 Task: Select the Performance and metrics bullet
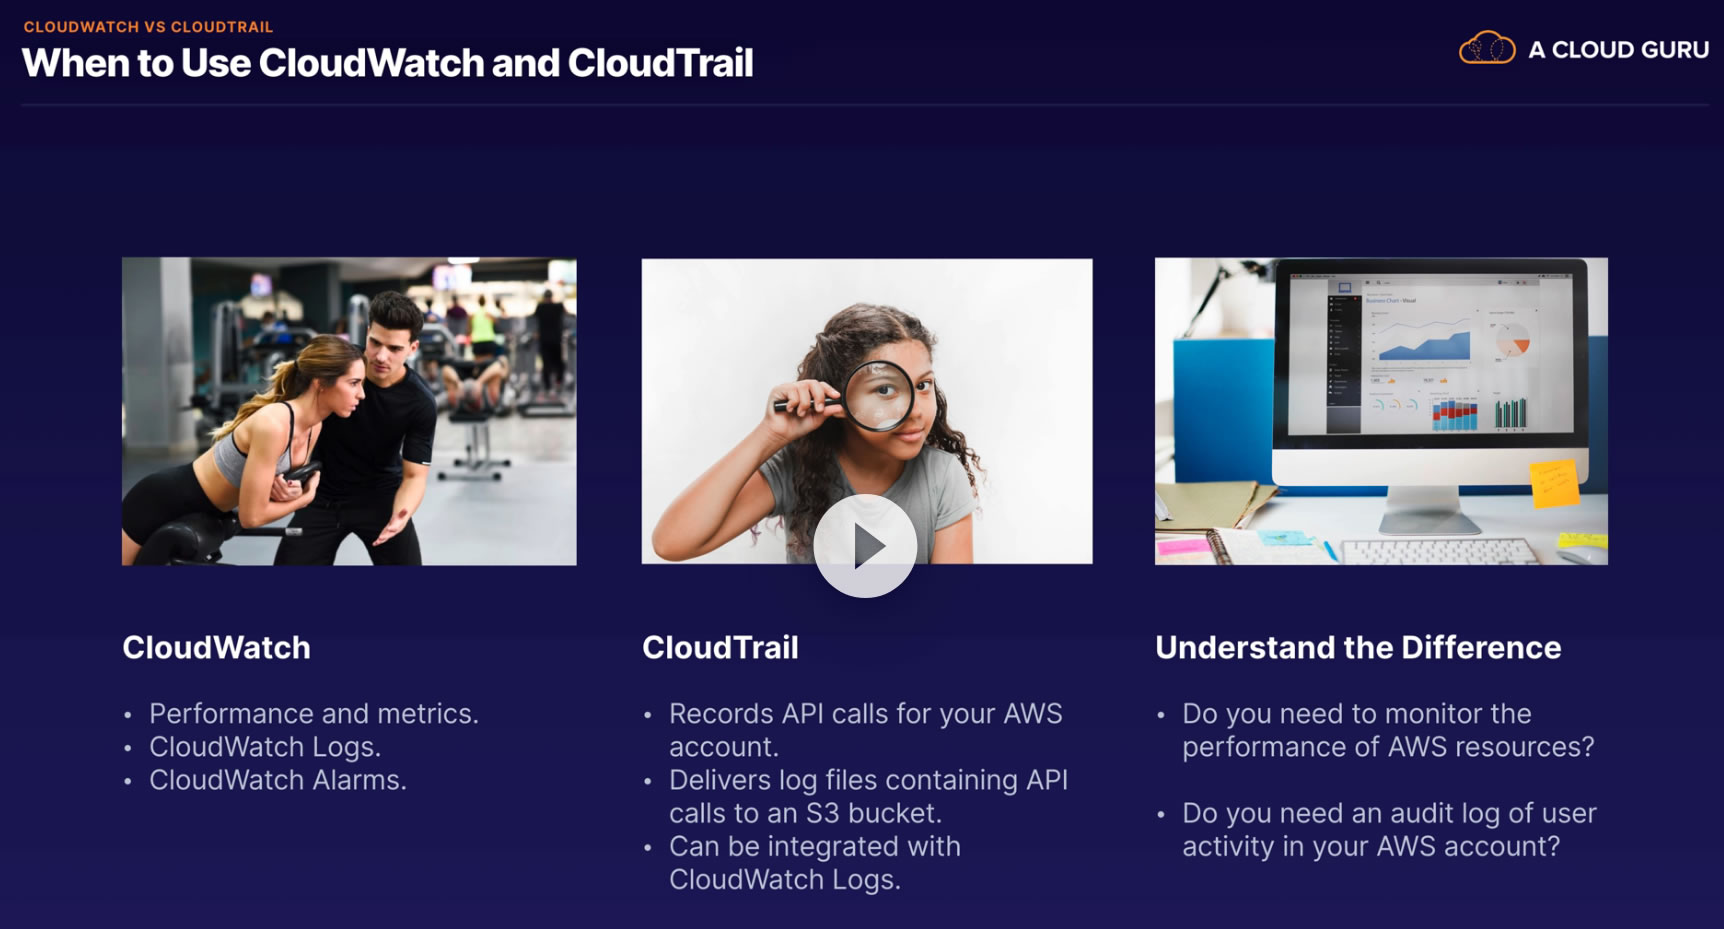(314, 714)
